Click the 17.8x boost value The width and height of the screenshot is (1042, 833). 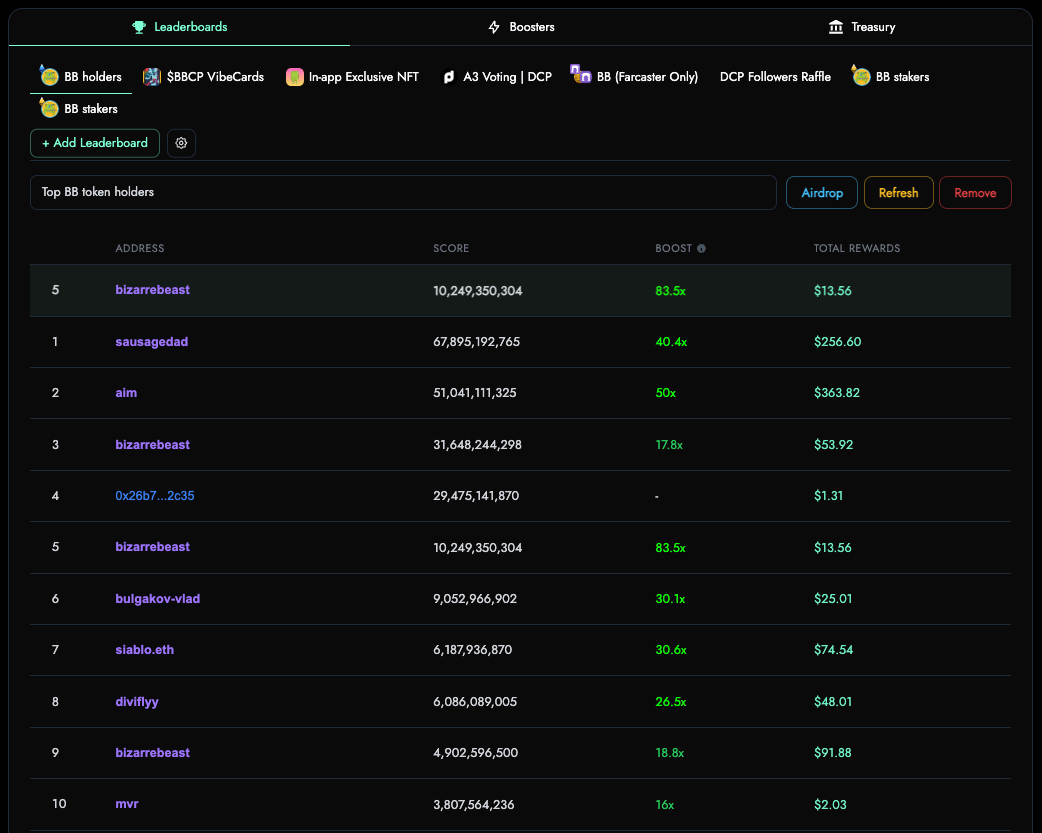pos(669,445)
